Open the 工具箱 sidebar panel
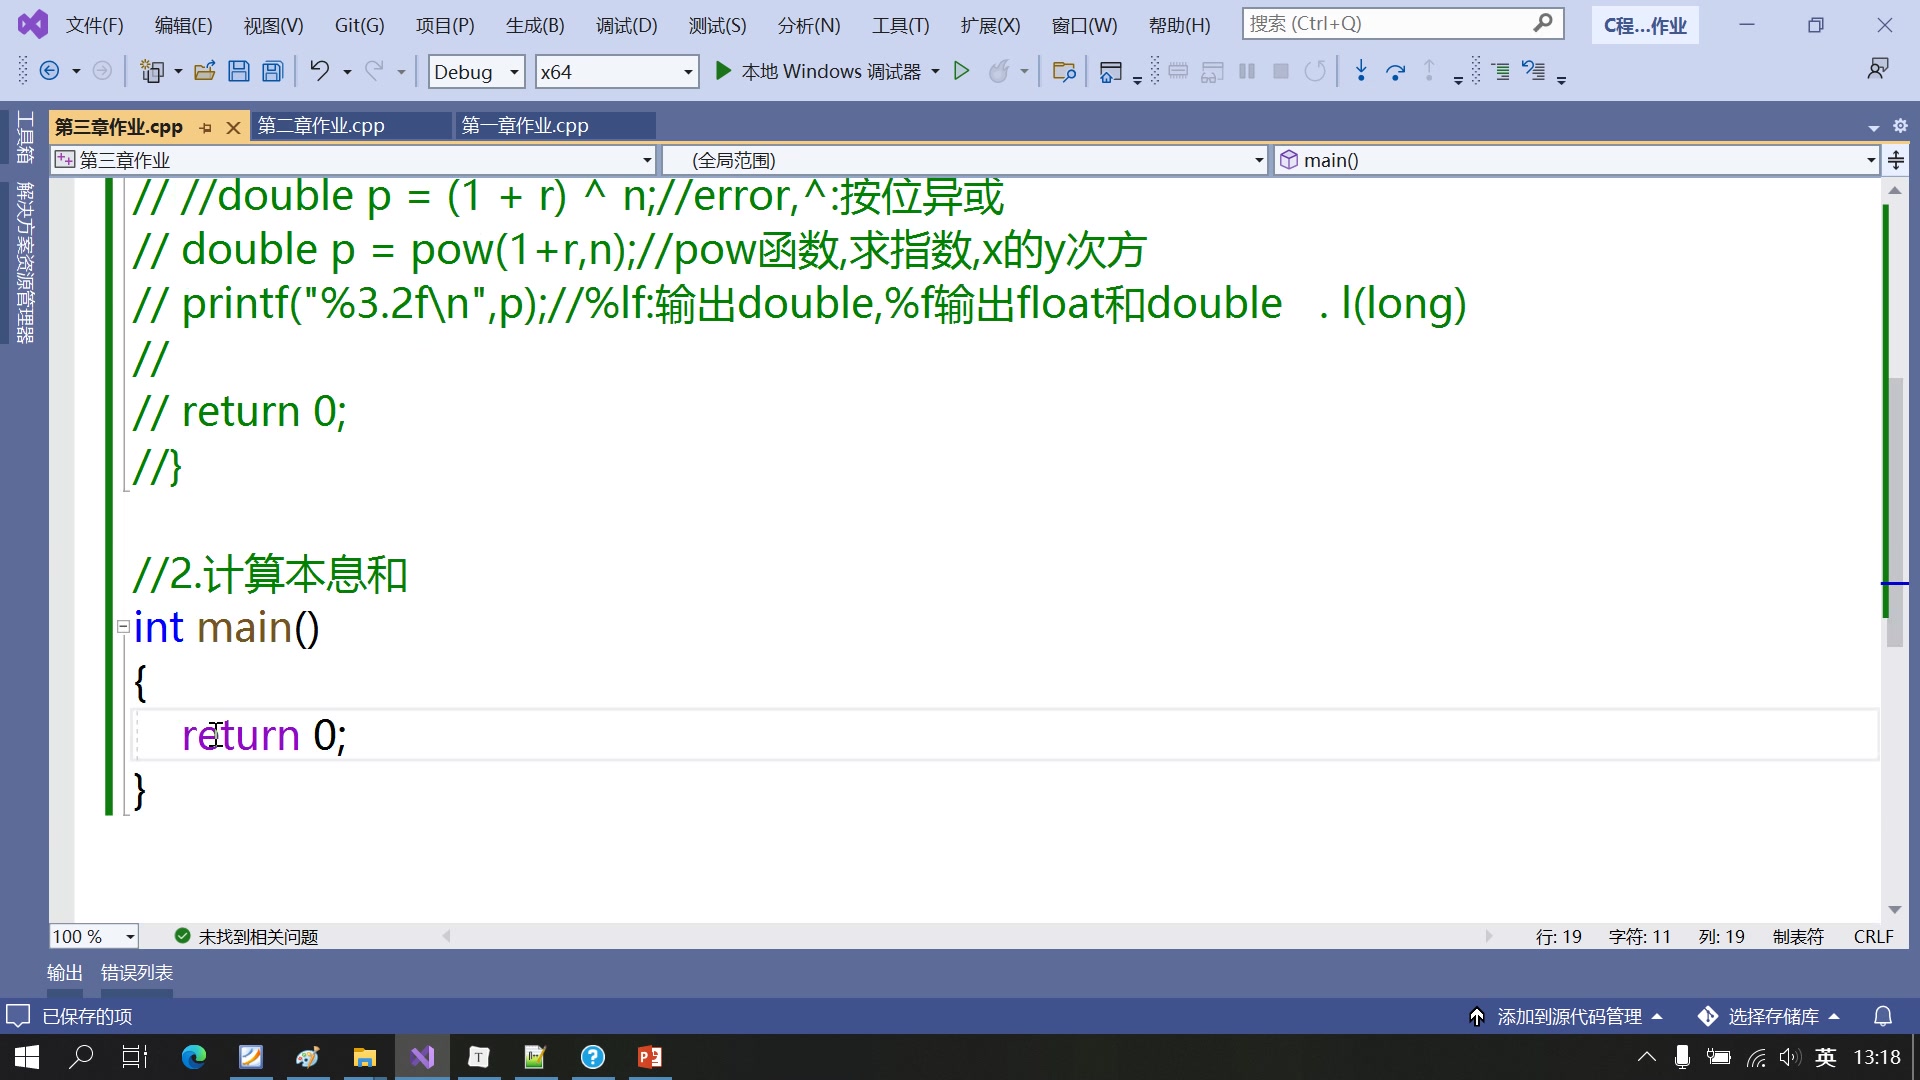The height and width of the screenshot is (1080, 1920). point(25,137)
